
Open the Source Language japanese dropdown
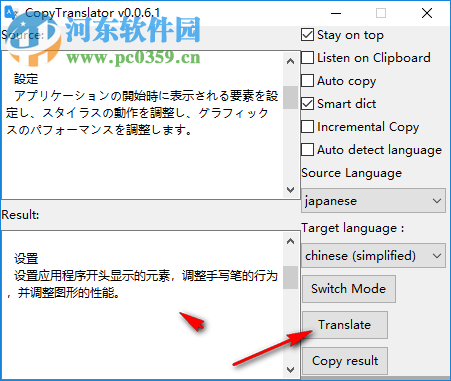coord(373,200)
